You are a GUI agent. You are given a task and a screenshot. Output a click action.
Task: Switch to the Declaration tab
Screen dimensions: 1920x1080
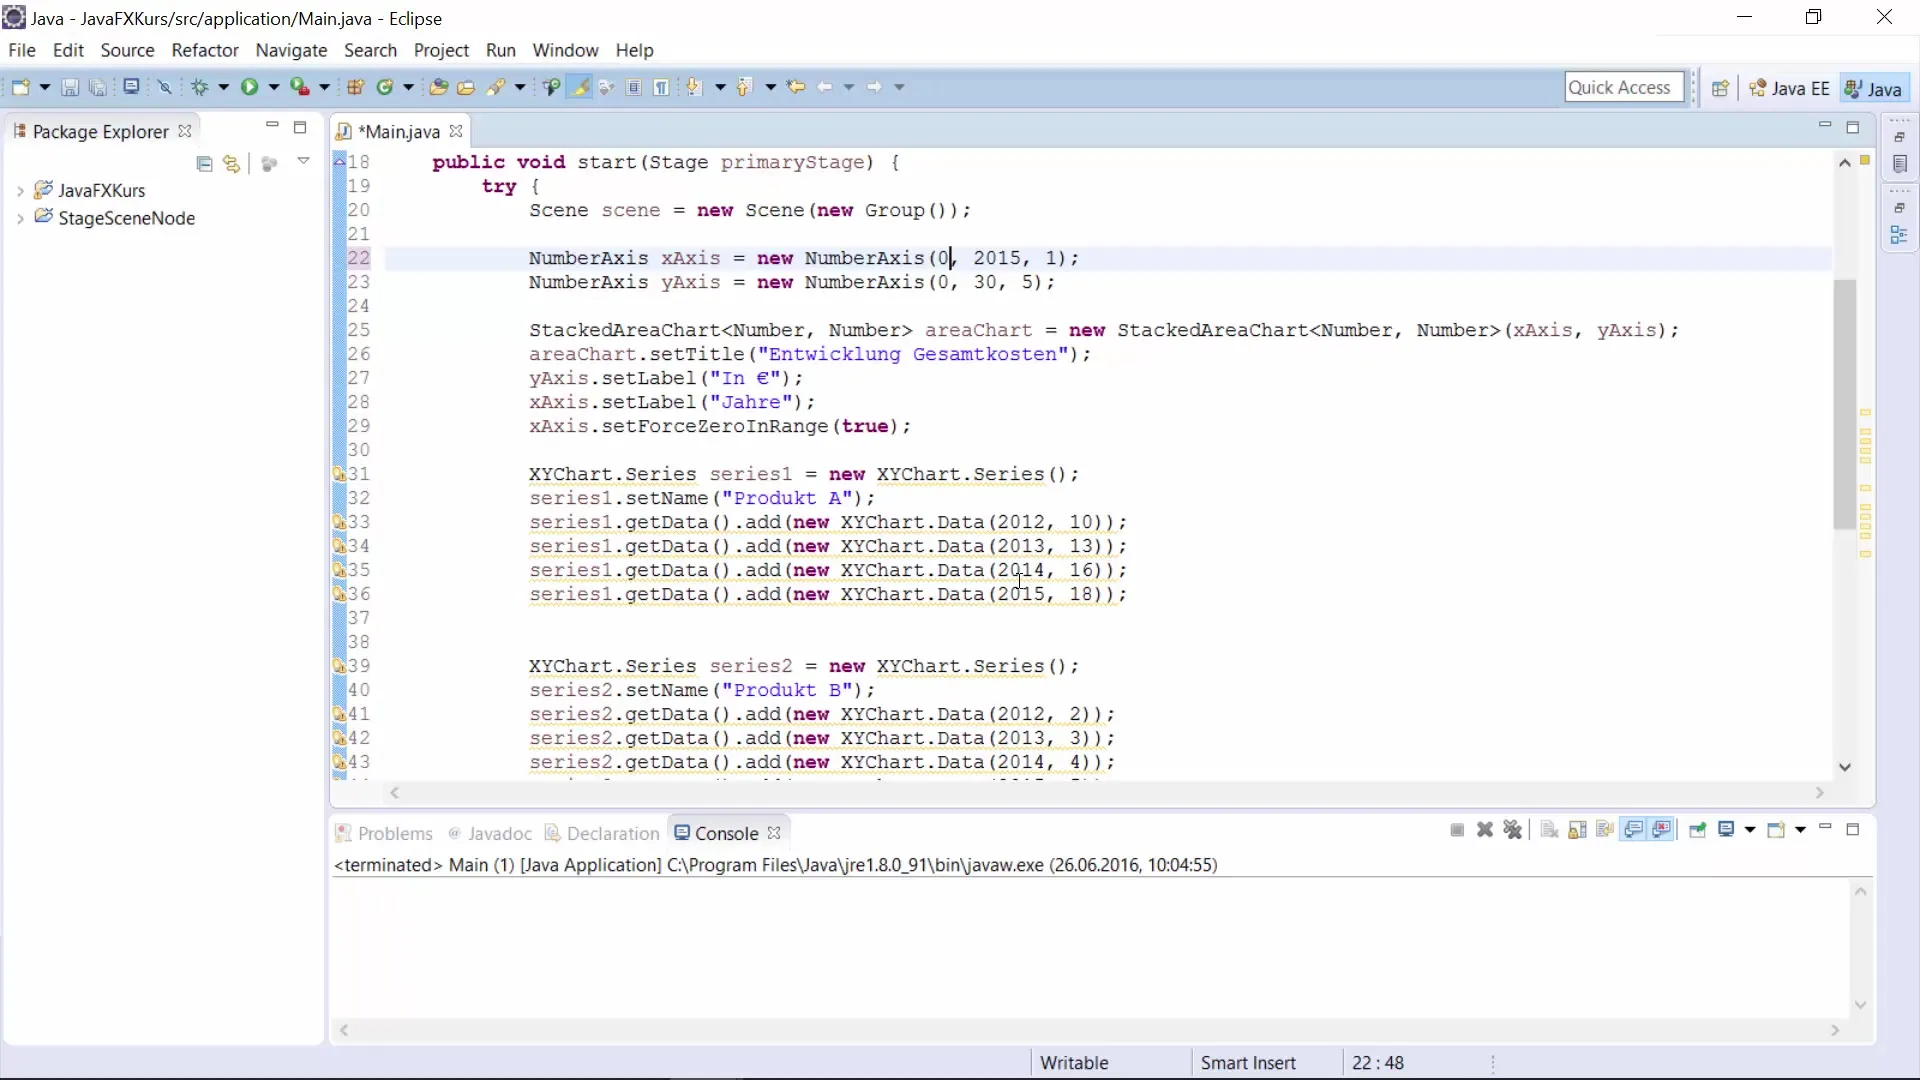pyautogui.click(x=602, y=833)
